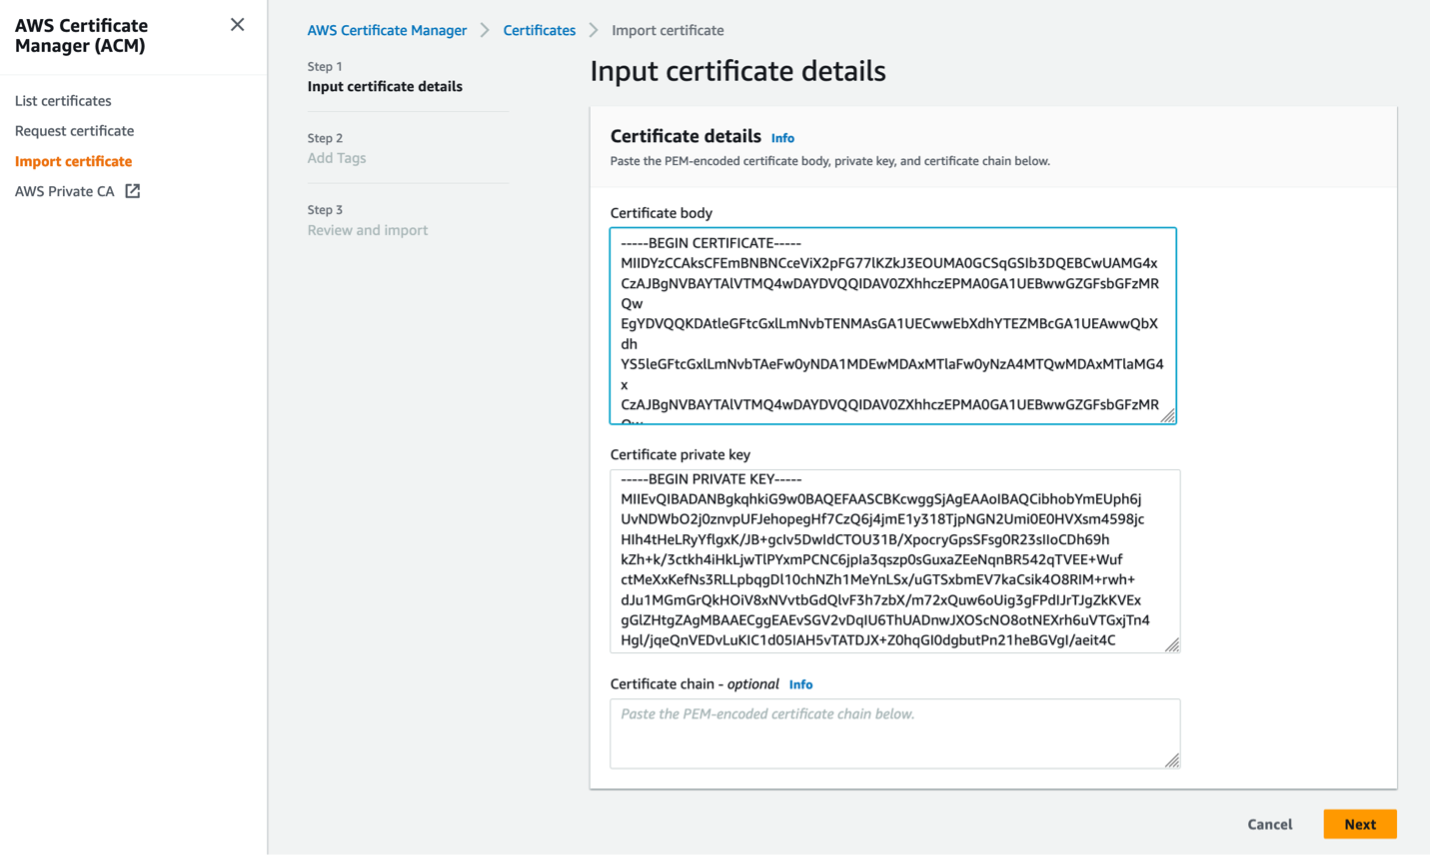Open Info link beside Certificate details

783,138
